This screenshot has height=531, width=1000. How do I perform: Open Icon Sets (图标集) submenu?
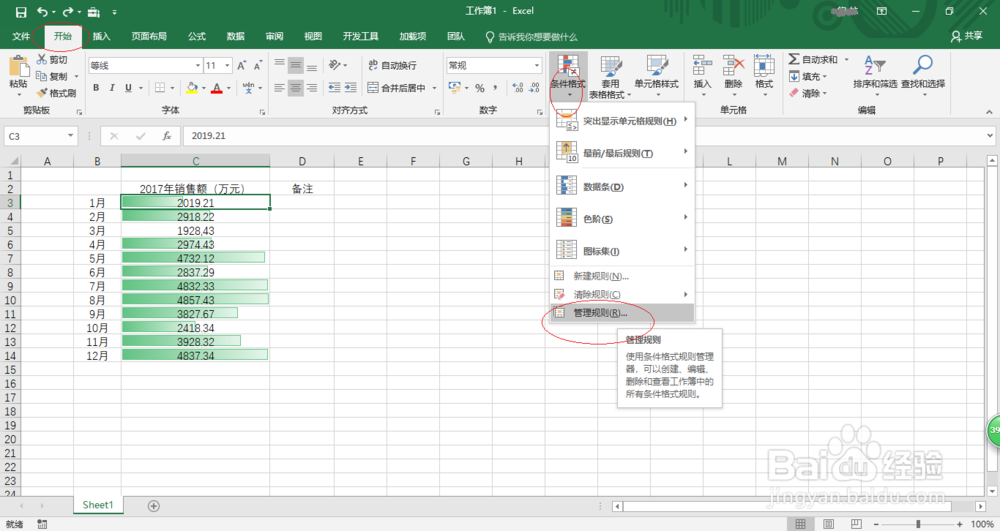(x=622, y=251)
